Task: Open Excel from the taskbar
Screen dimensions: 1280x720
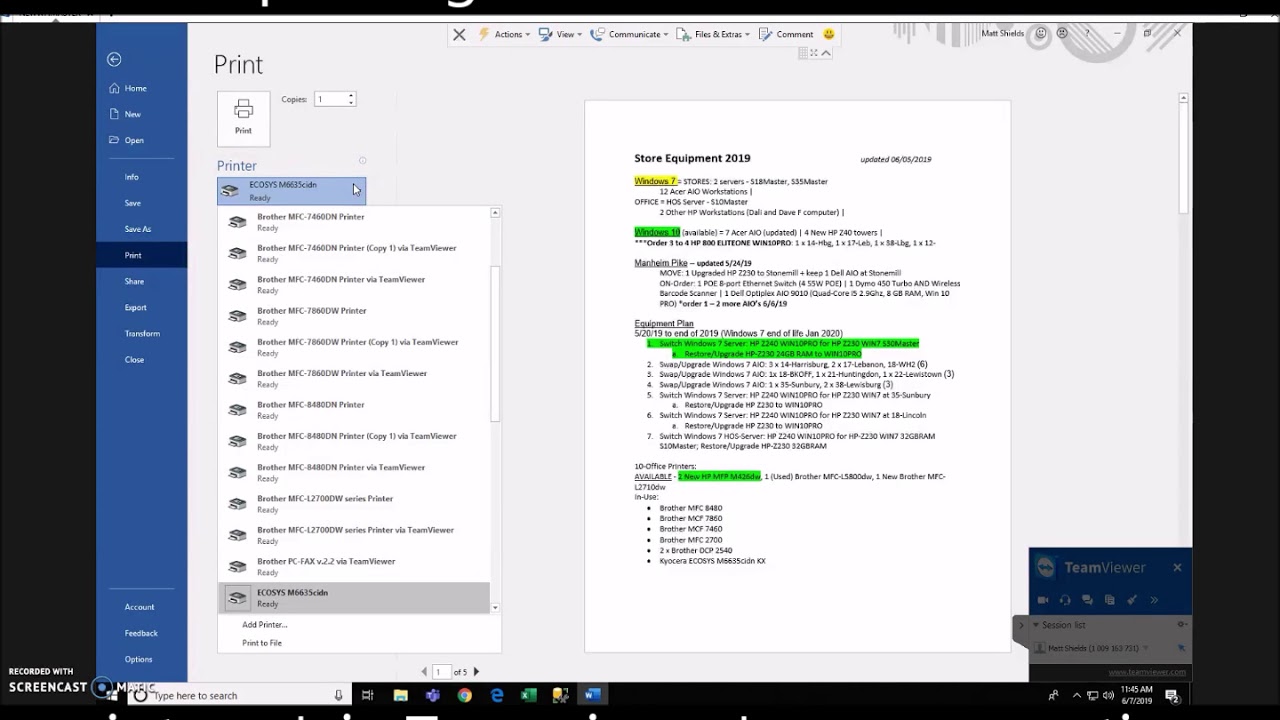Action: click(x=529, y=695)
